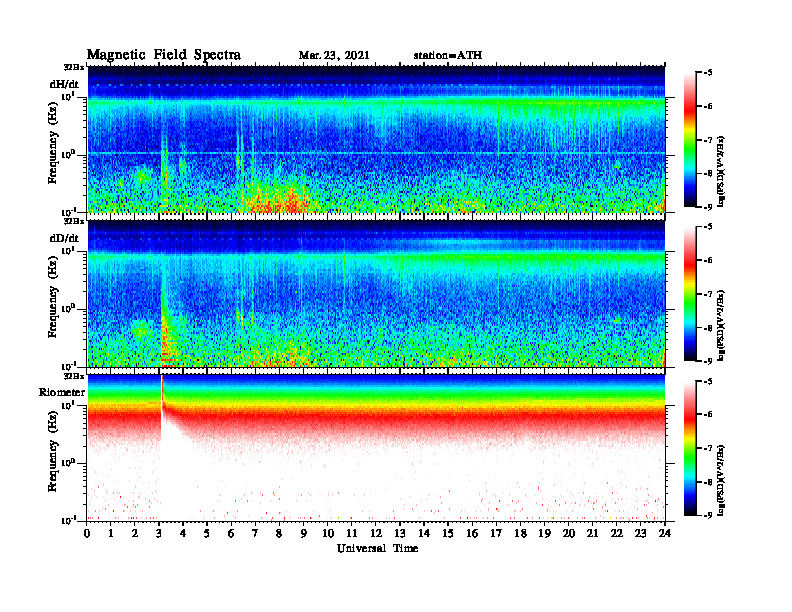
Task: Click the 'Universal Time' axis title
Action: pyautogui.click(x=377, y=548)
